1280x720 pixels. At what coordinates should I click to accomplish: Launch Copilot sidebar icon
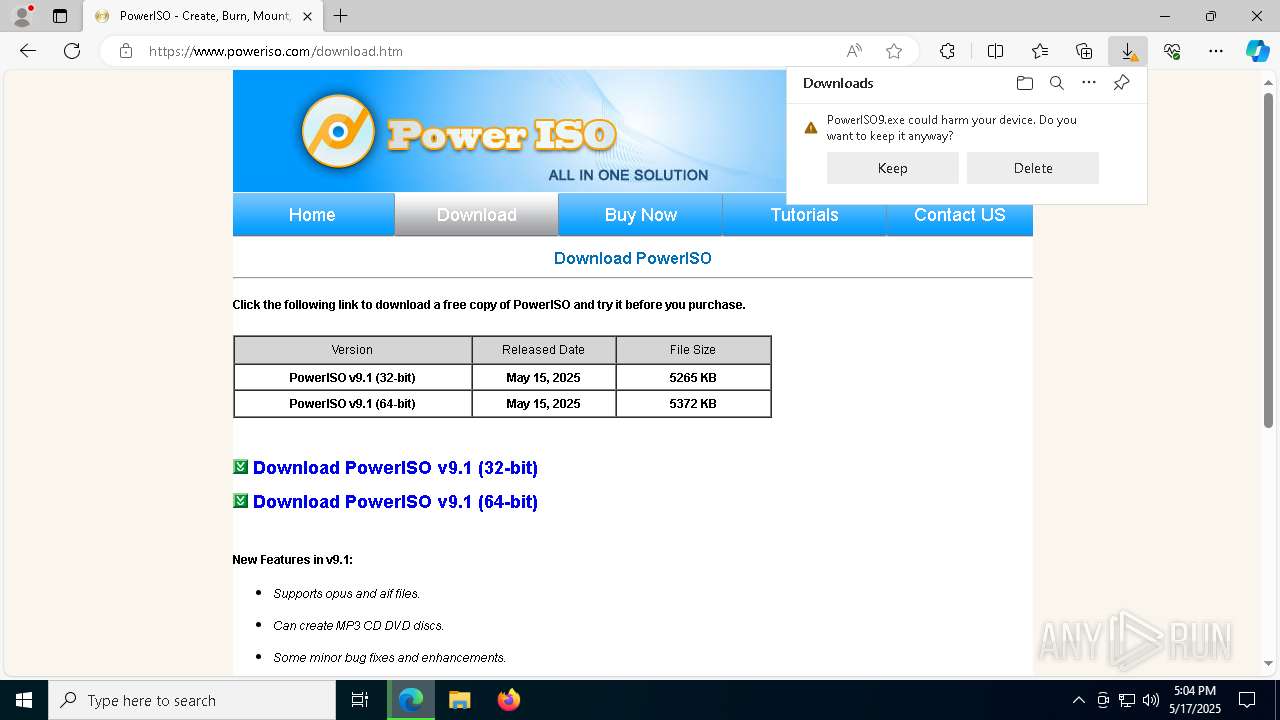coord(1257,51)
